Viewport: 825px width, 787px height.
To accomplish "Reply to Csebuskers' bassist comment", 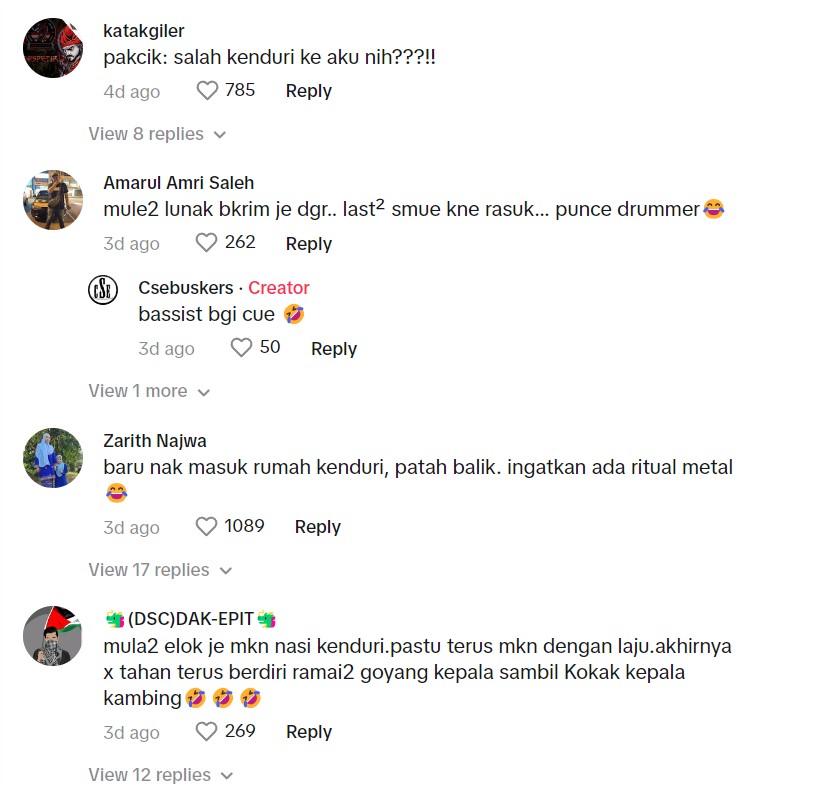I will pyautogui.click(x=334, y=349).
